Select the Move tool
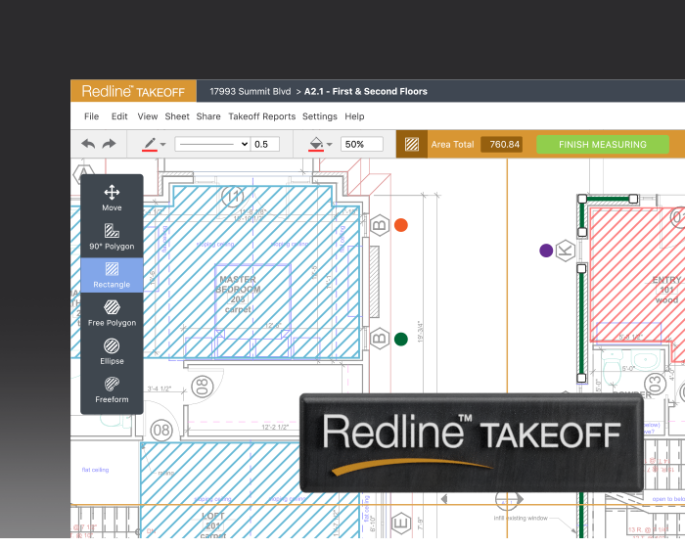The image size is (685, 539). pos(112,198)
